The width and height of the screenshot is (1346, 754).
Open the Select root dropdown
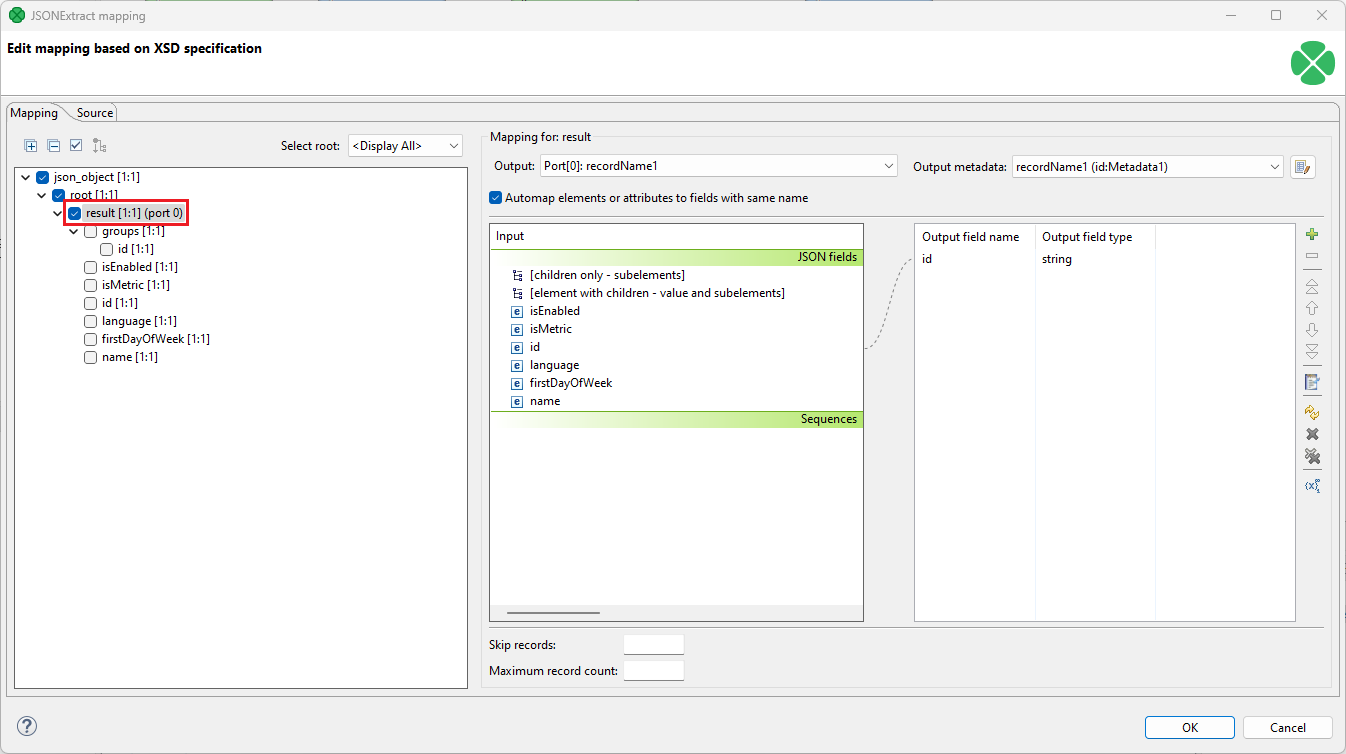(404, 145)
